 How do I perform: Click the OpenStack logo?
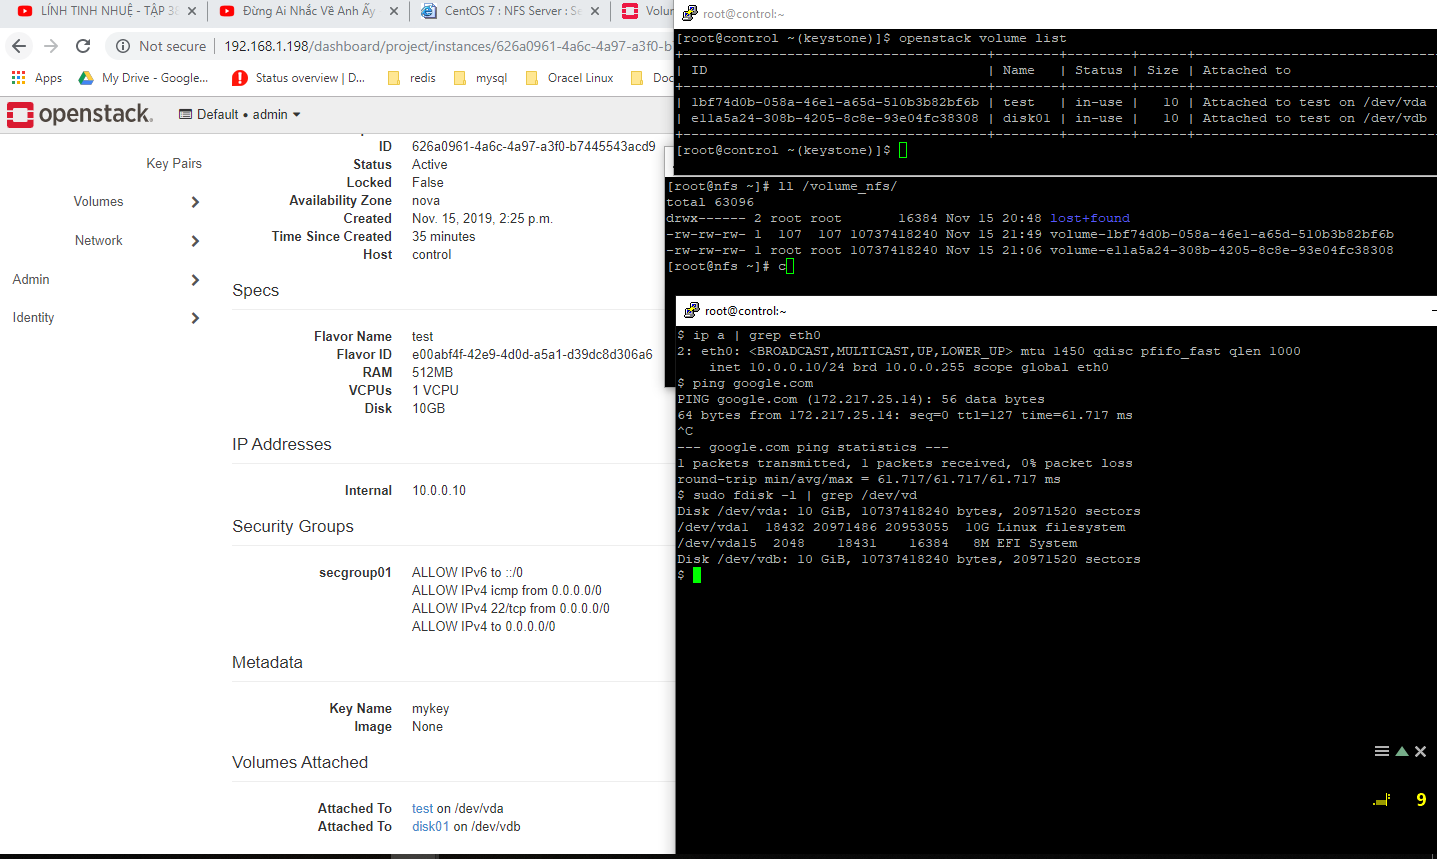pyautogui.click(x=80, y=114)
